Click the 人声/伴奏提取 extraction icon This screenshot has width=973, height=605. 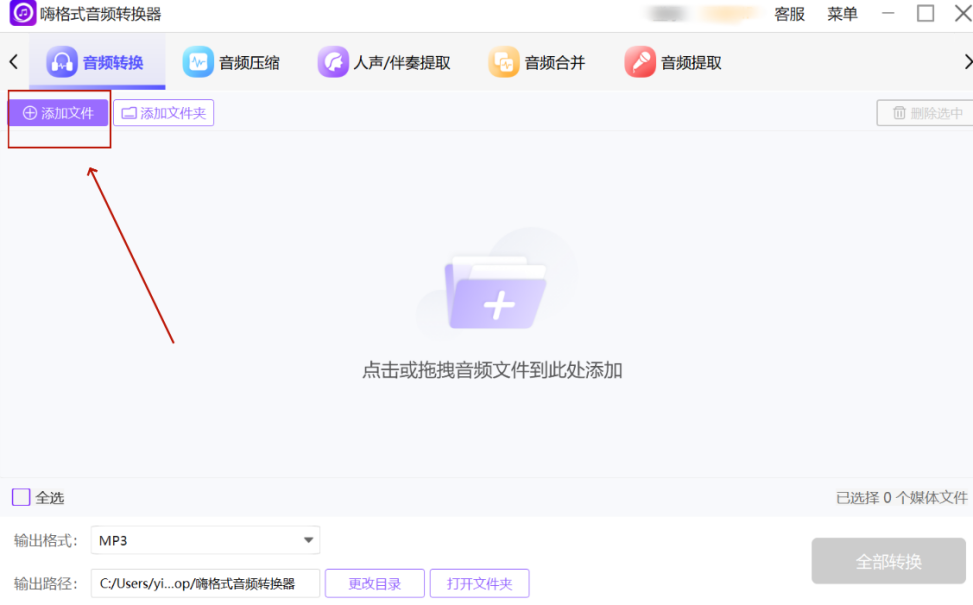(x=333, y=61)
